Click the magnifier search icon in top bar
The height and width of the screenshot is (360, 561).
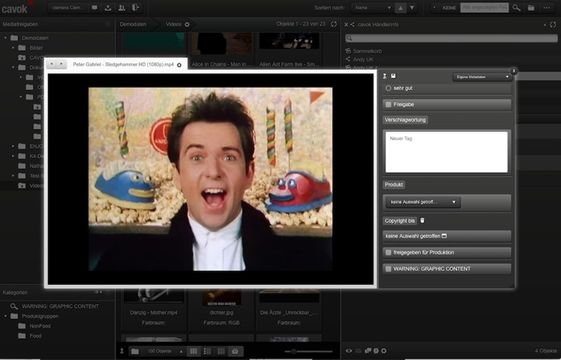(516, 8)
